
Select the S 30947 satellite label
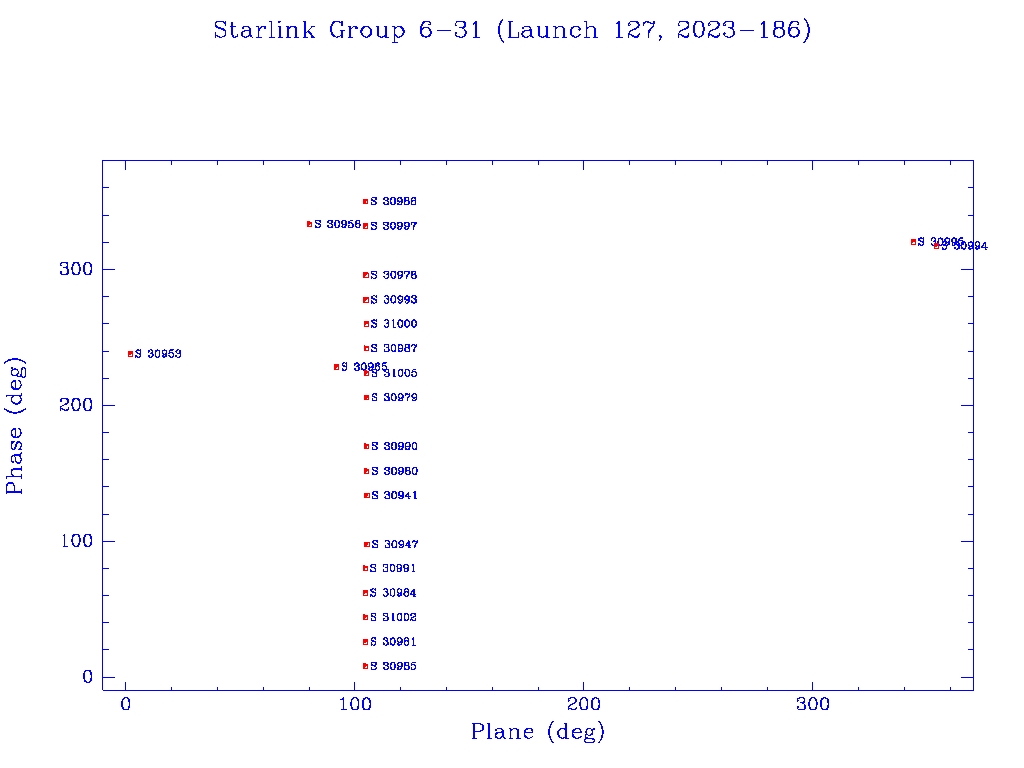coord(394,545)
